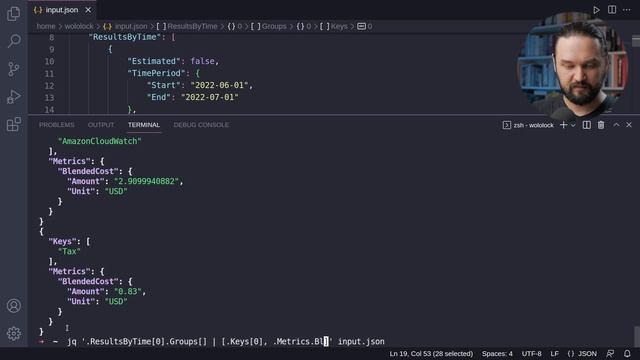The width and height of the screenshot is (640, 360).
Task: Click the terminal scrollbar thumb
Action: point(637,336)
